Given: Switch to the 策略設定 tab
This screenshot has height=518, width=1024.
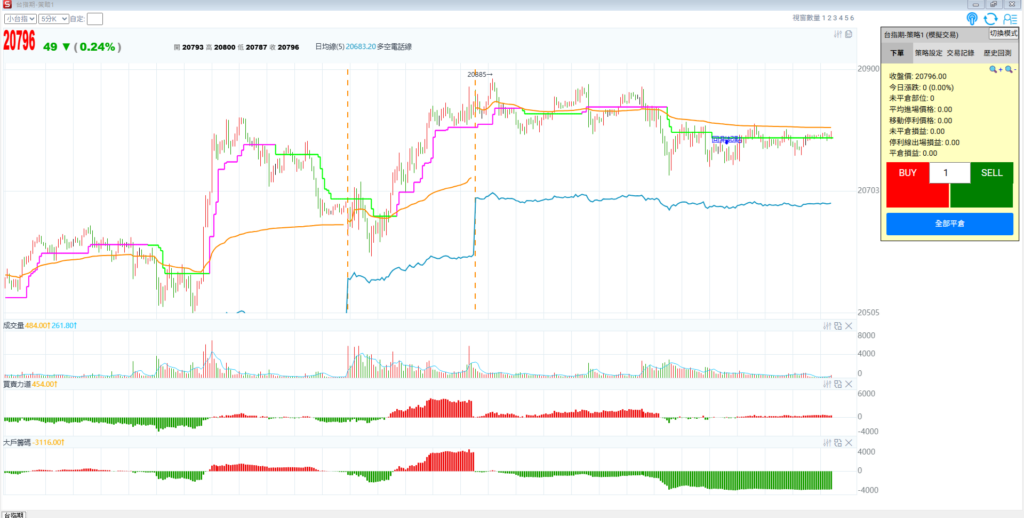Looking at the screenshot, I should pyautogui.click(x=927, y=53).
